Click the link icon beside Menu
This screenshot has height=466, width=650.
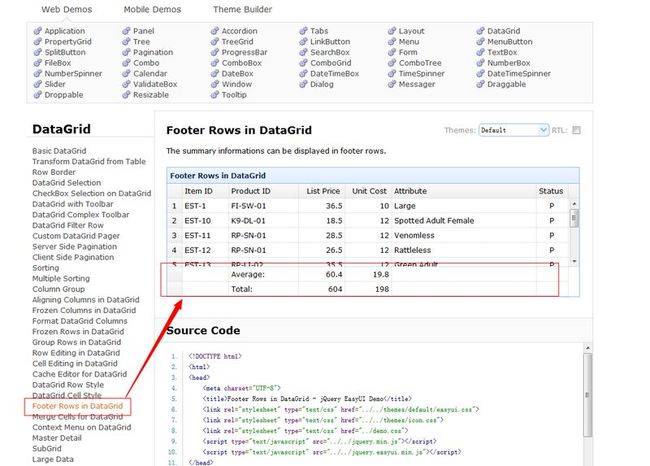tap(392, 41)
